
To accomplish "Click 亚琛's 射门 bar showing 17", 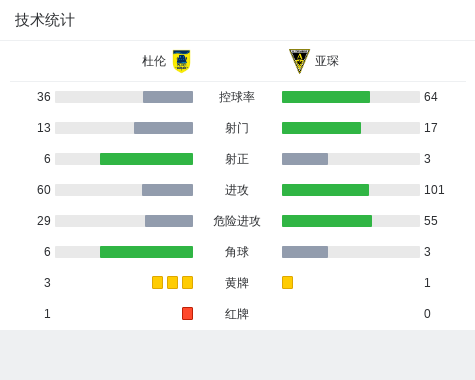I will pyautogui.click(x=321, y=128).
